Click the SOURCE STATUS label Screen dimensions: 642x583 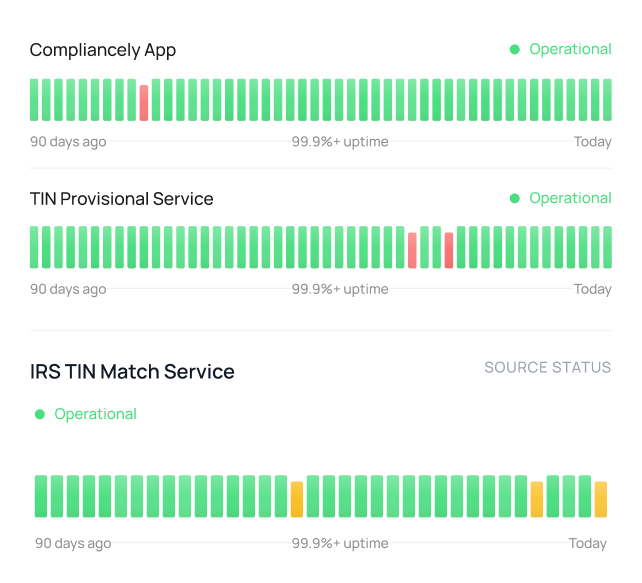pyautogui.click(x=547, y=367)
